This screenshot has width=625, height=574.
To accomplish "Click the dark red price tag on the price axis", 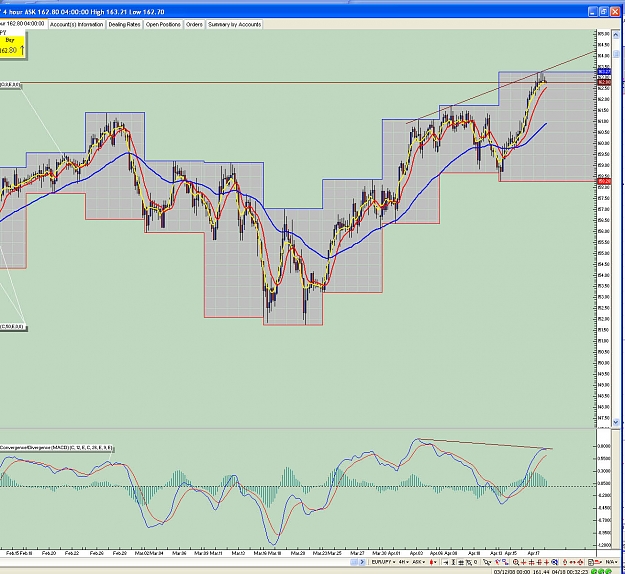I will click(604, 82).
